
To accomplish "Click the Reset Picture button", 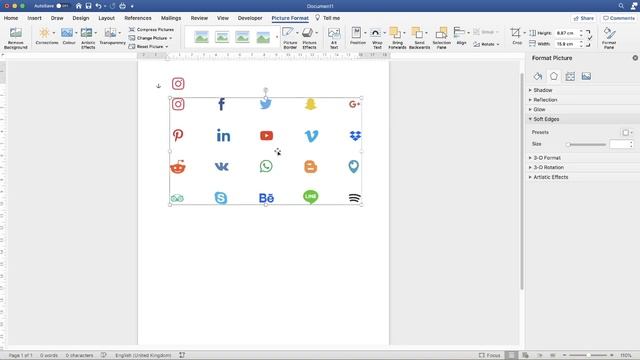I will [149, 47].
